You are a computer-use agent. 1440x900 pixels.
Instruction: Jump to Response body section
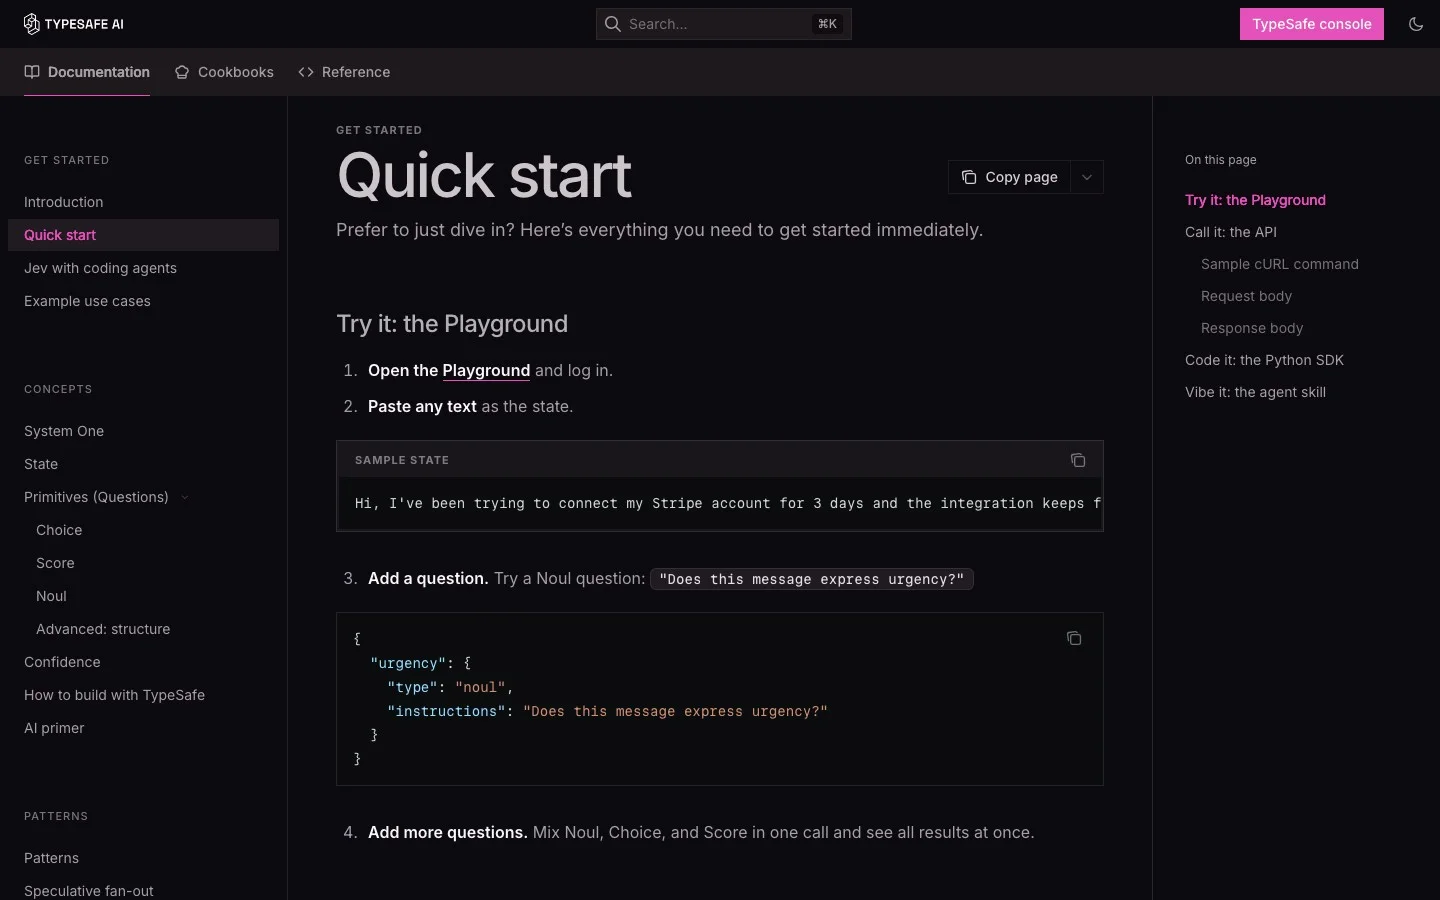click(x=1252, y=328)
